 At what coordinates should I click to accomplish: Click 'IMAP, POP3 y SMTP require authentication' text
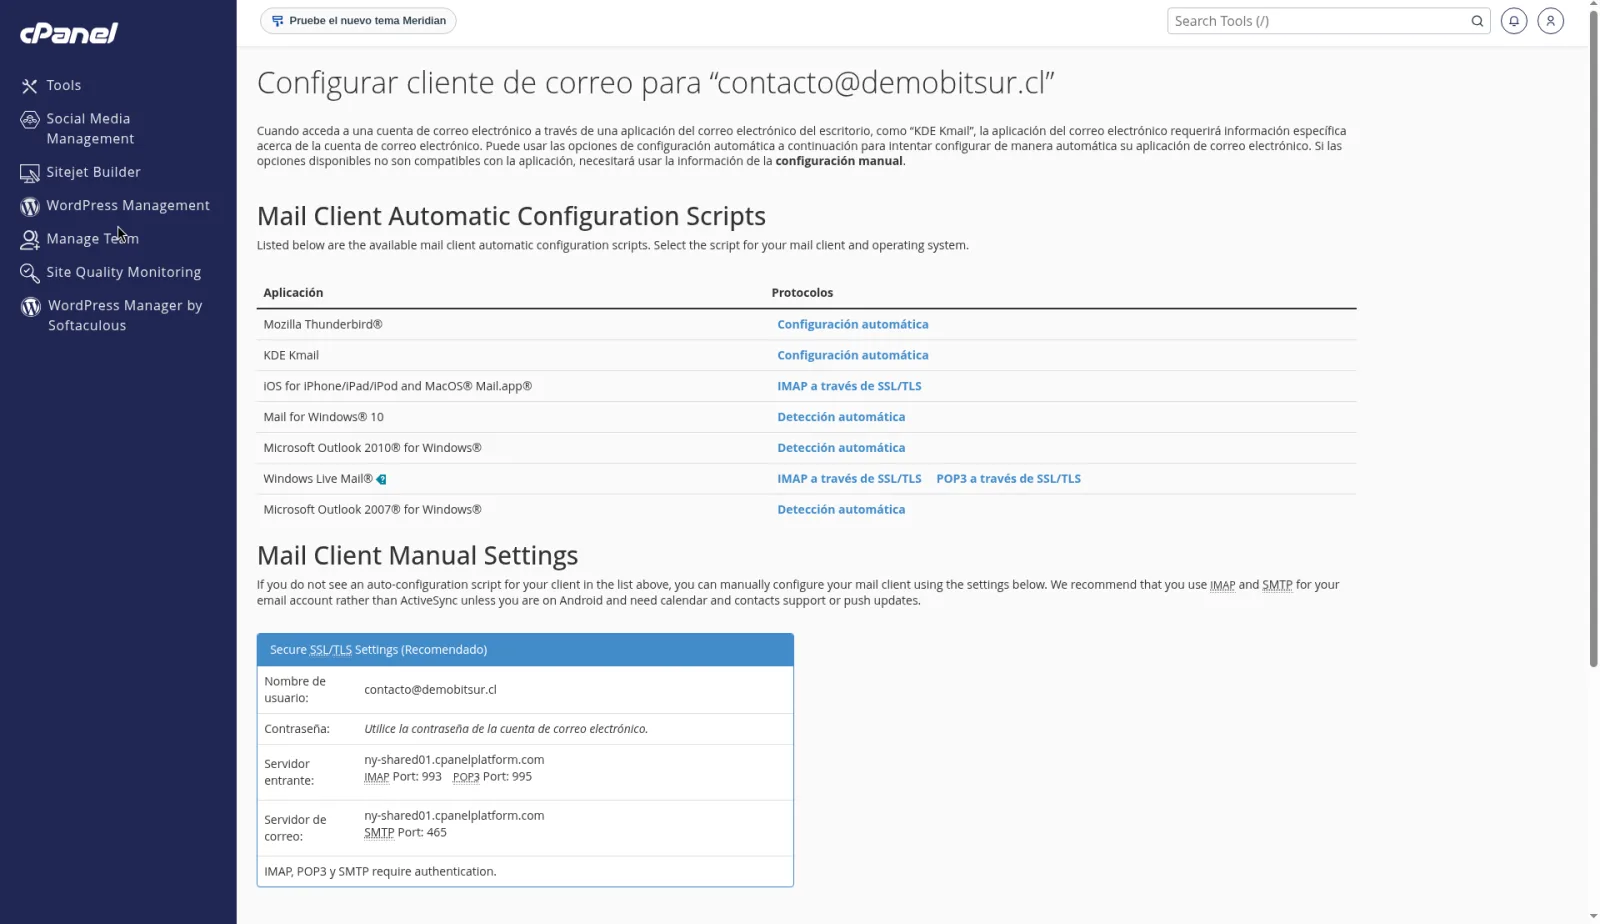[x=380, y=872]
